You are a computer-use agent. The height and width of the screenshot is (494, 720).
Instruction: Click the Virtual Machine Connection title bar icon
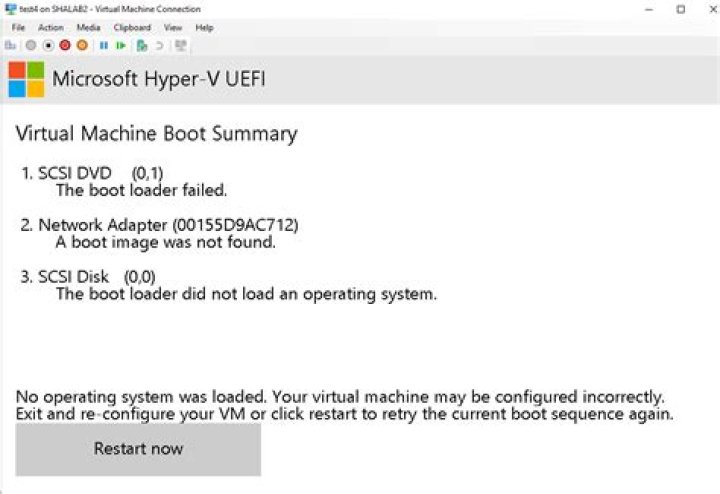[x=10, y=9]
